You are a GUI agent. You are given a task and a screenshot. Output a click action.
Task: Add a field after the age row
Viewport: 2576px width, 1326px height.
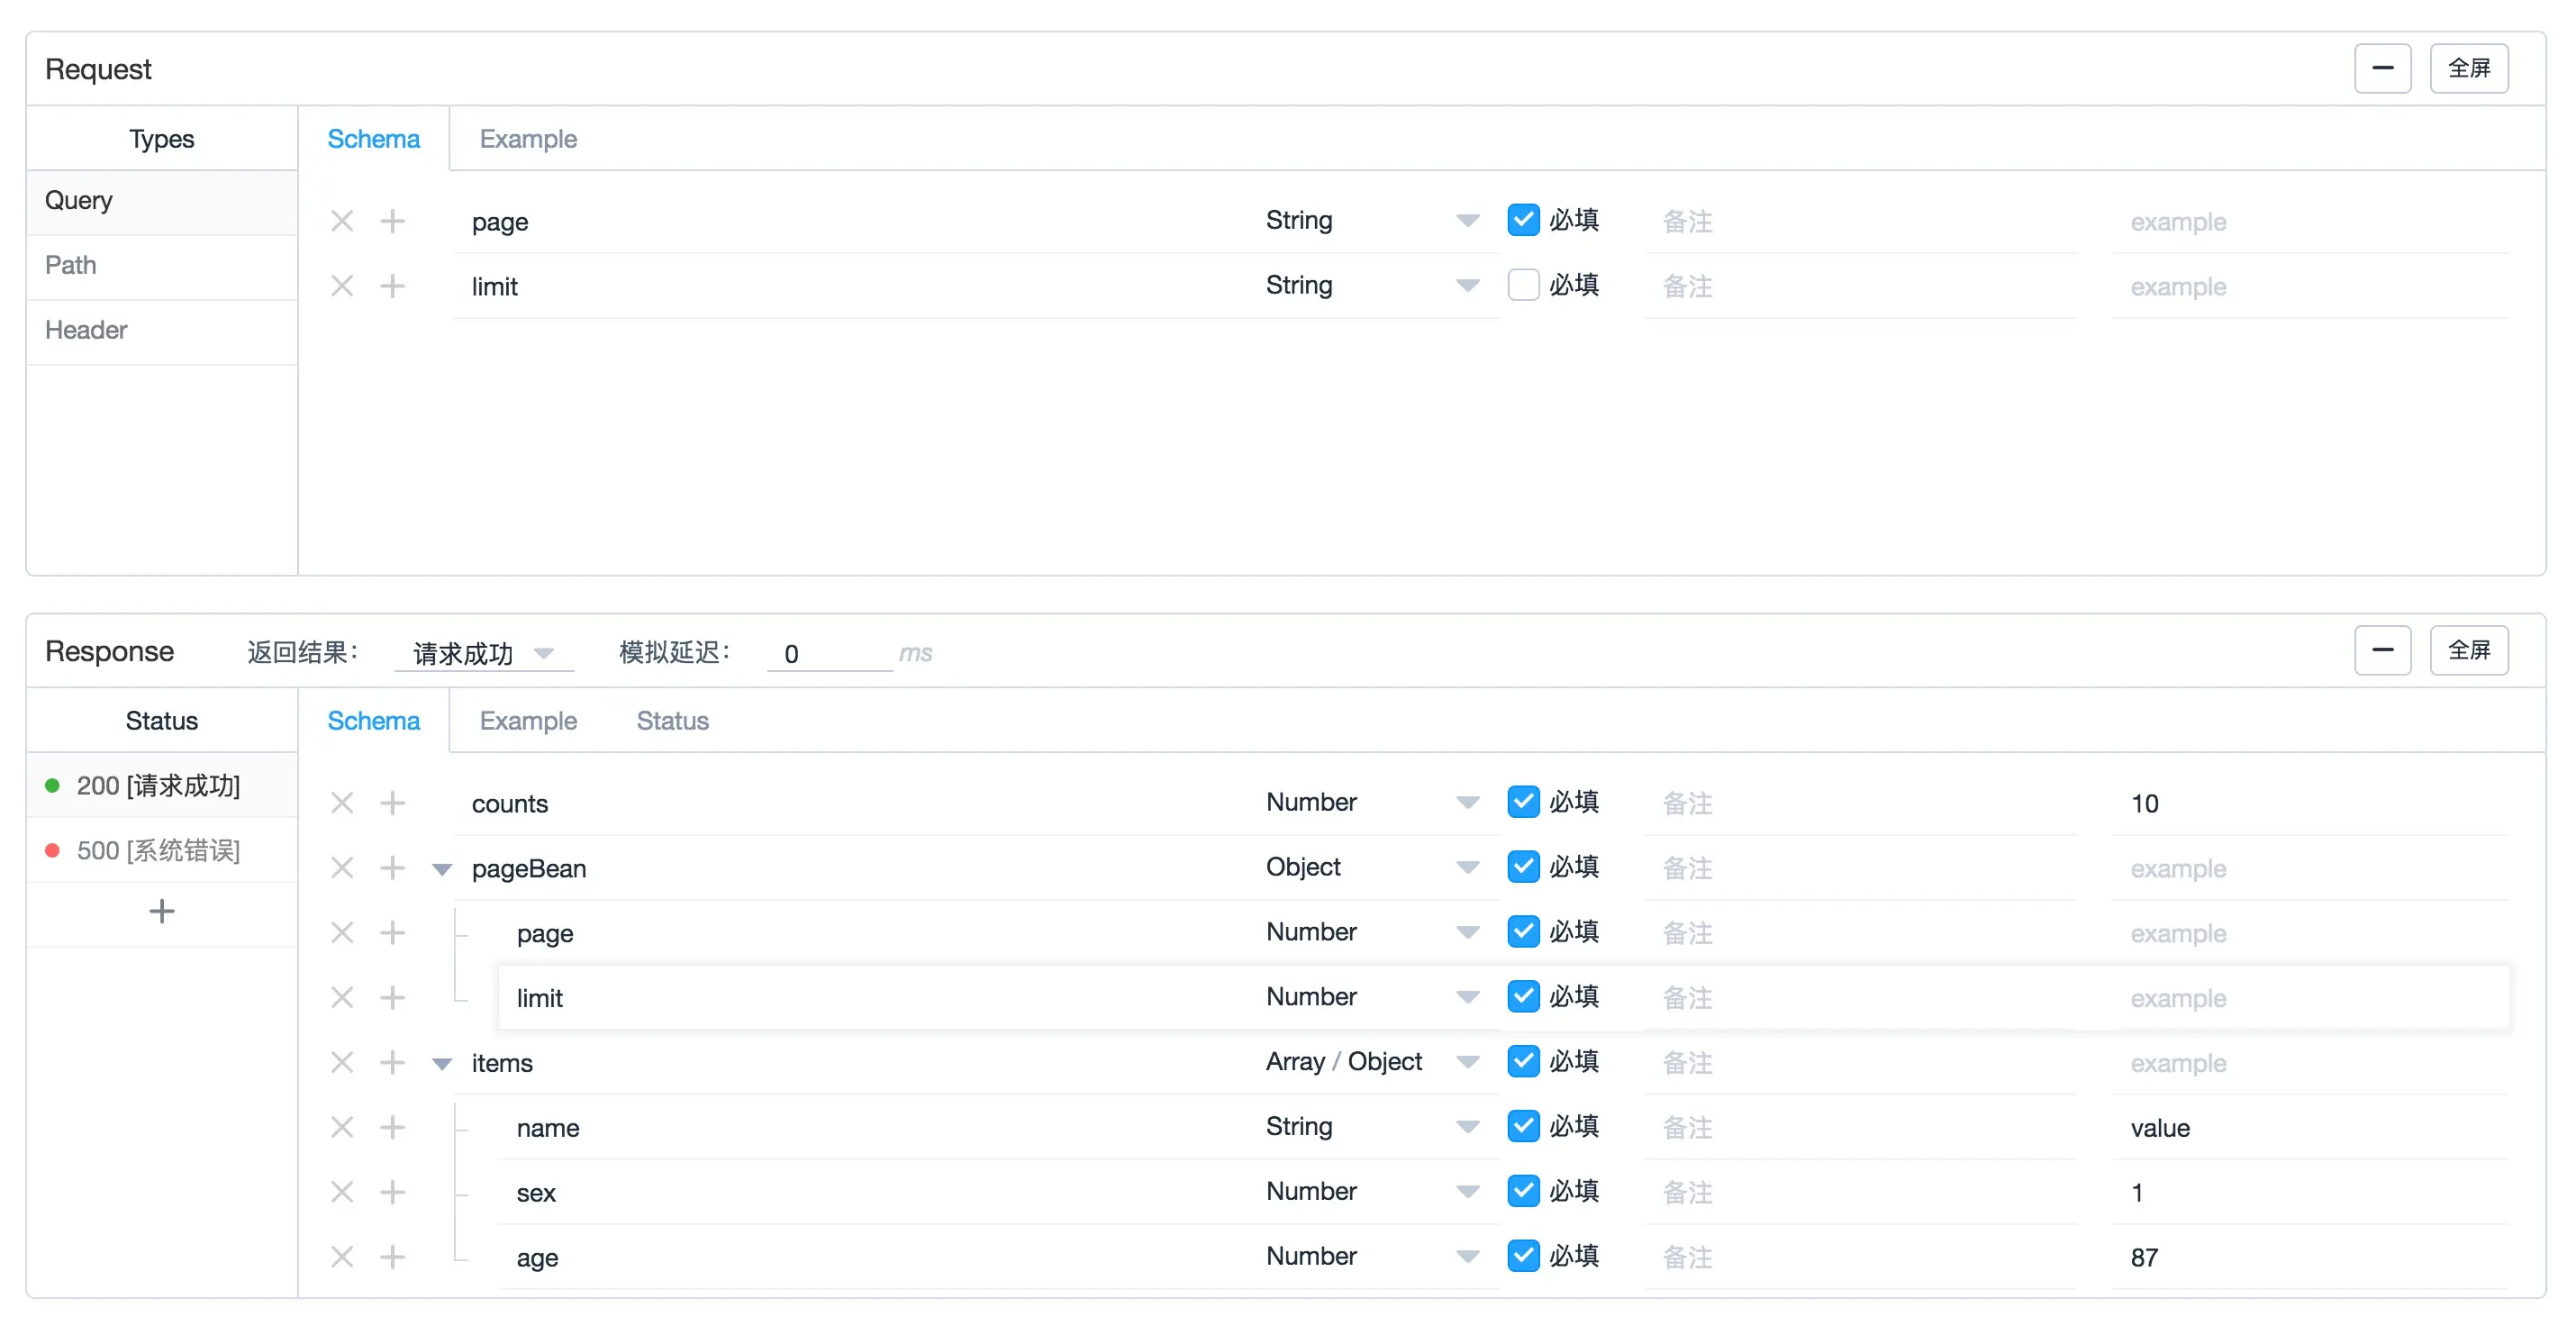pos(392,1257)
